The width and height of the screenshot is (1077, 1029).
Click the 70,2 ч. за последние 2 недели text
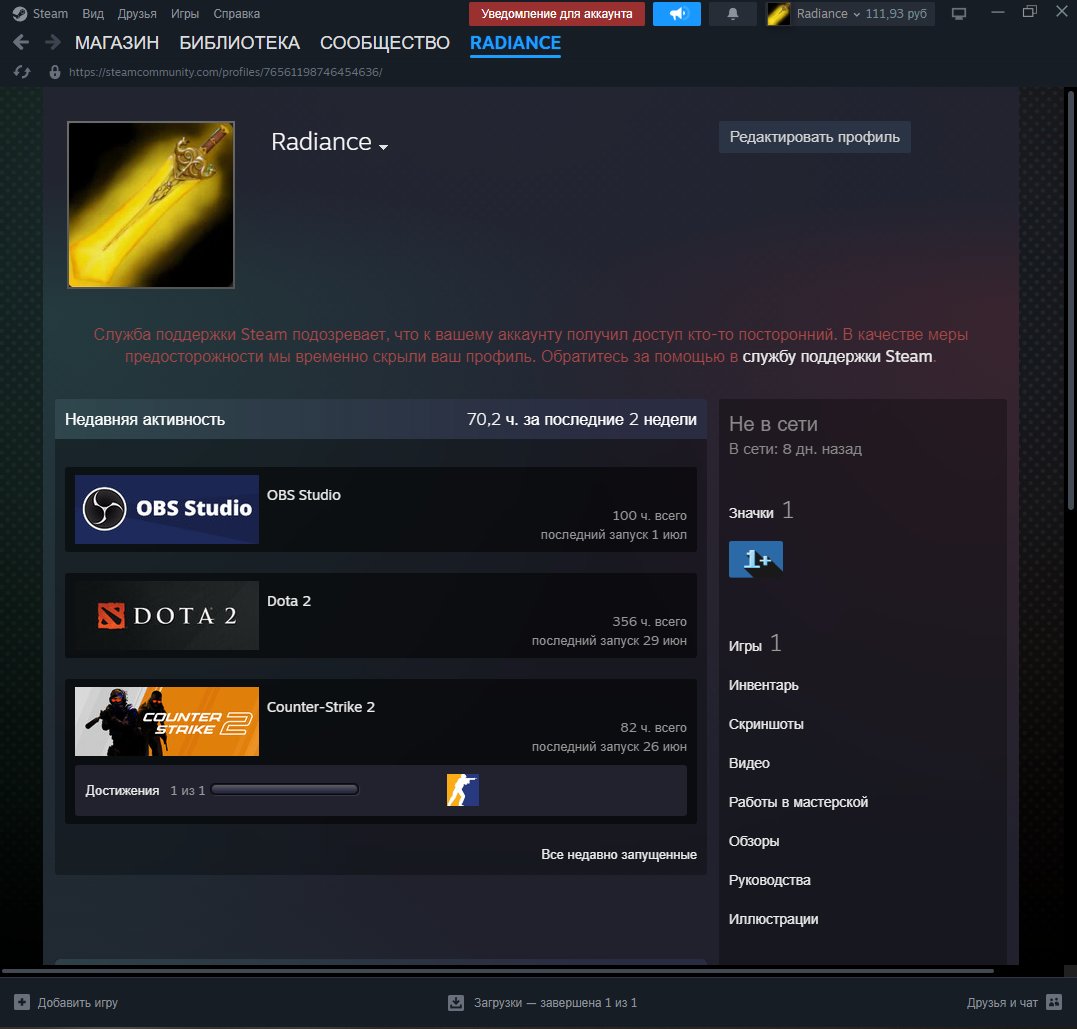coord(582,420)
